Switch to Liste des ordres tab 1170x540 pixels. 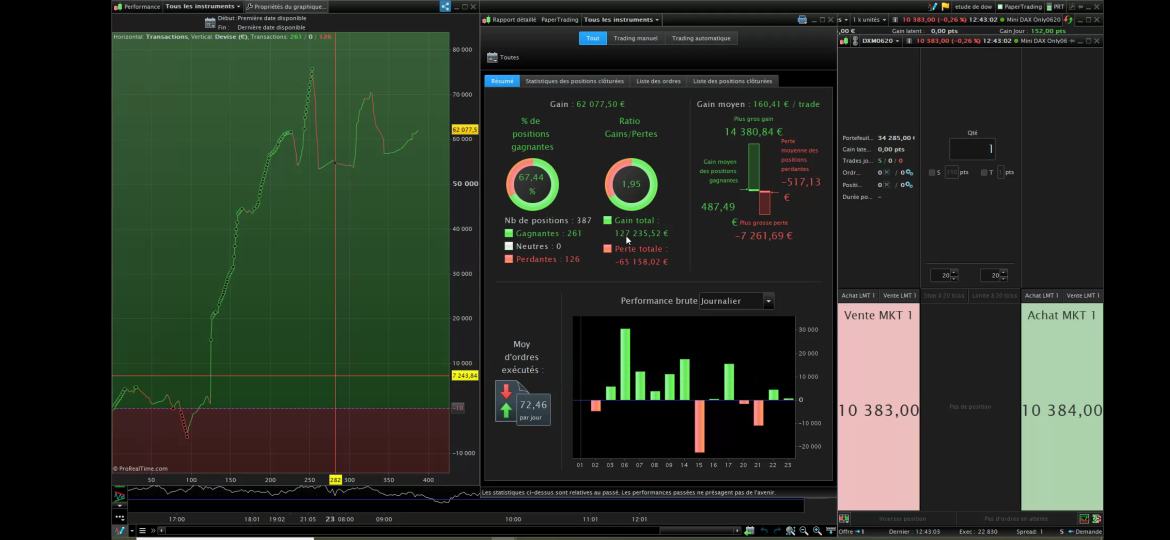click(658, 81)
